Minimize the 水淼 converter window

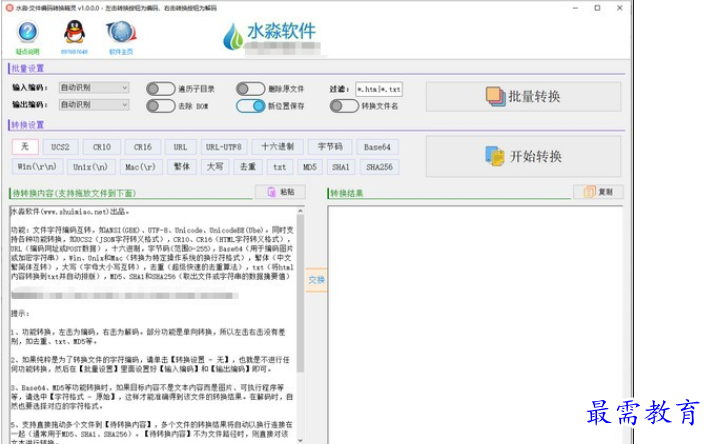pyautogui.click(x=576, y=8)
